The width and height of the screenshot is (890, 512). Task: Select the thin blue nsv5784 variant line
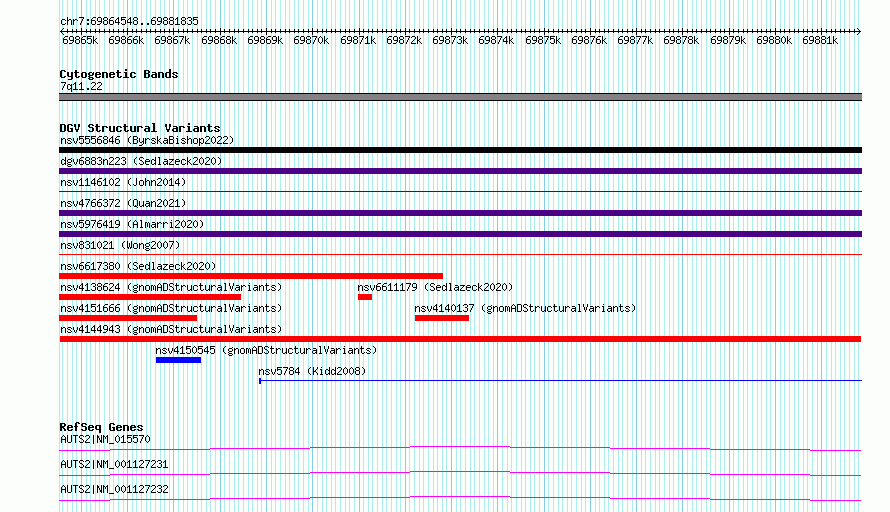pyautogui.click(x=560, y=380)
